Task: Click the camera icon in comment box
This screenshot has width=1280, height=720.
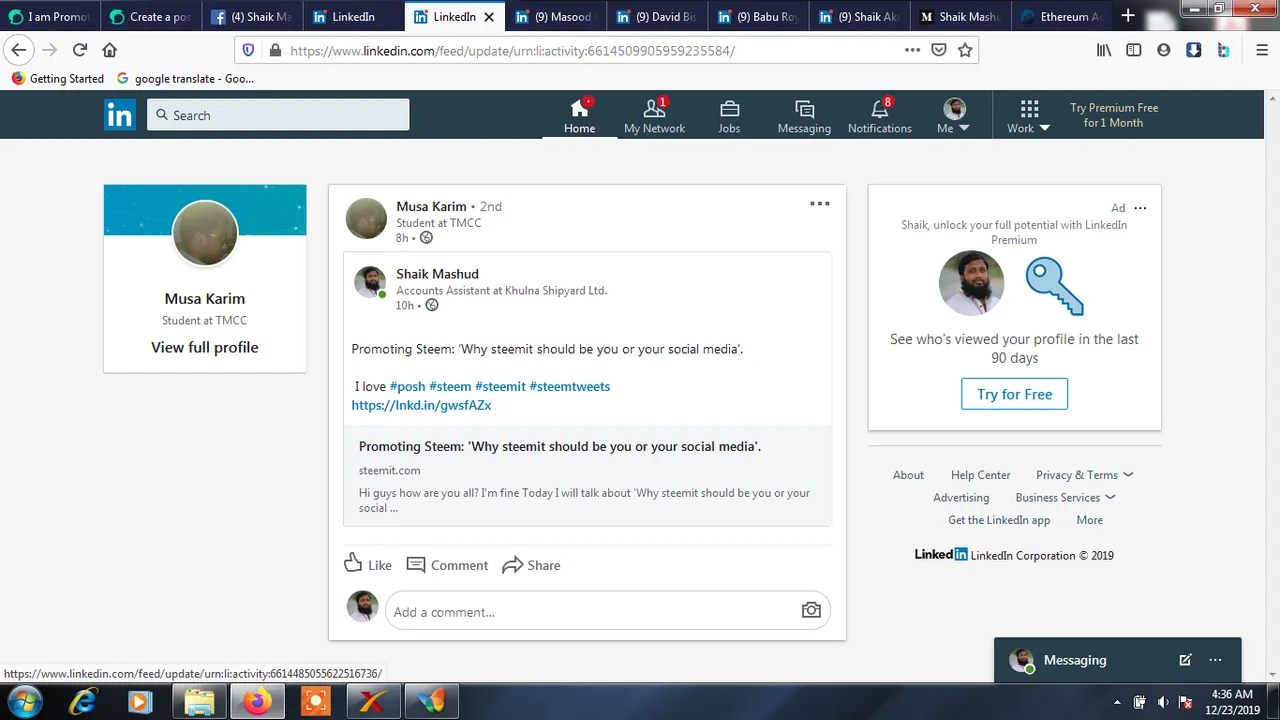Action: [x=811, y=610]
